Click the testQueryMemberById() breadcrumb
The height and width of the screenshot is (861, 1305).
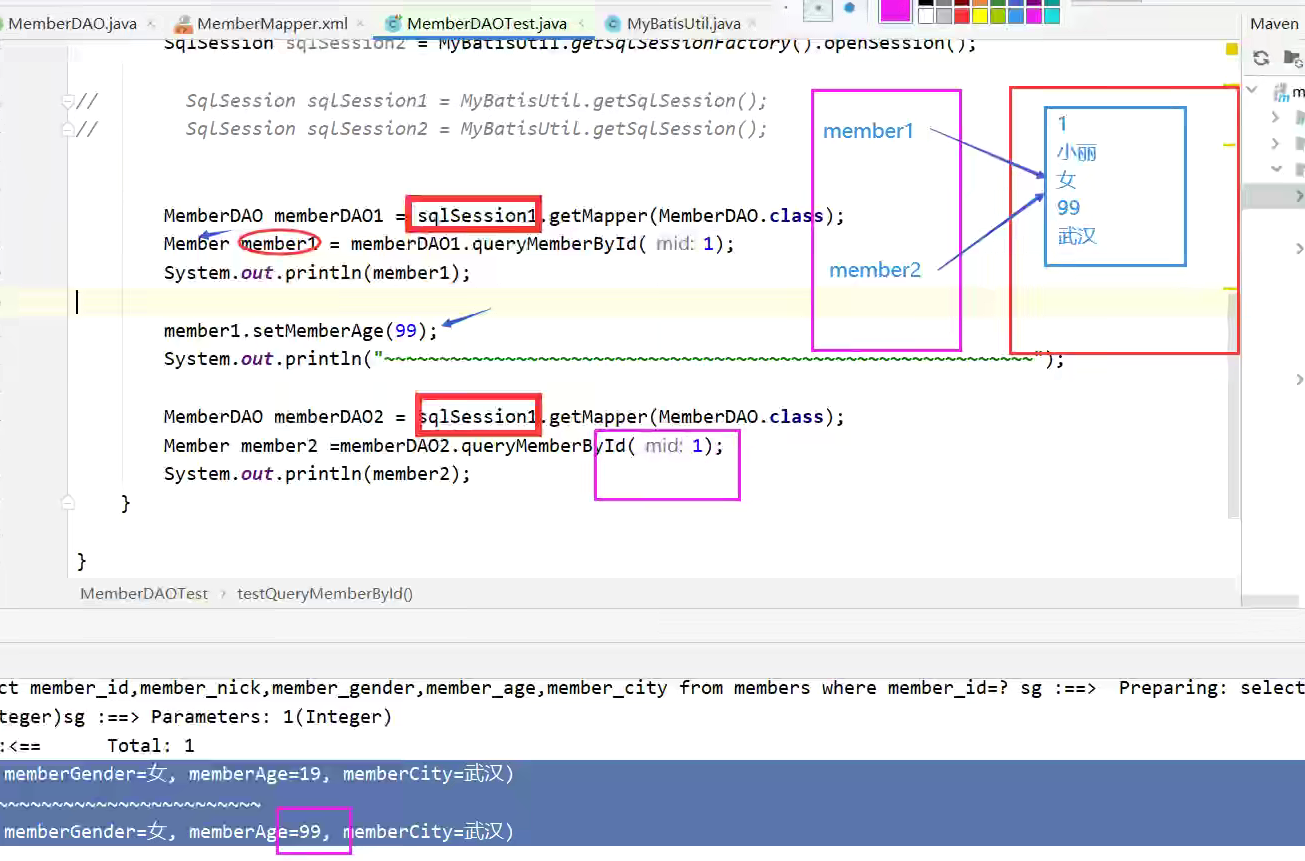tap(325, 593)
